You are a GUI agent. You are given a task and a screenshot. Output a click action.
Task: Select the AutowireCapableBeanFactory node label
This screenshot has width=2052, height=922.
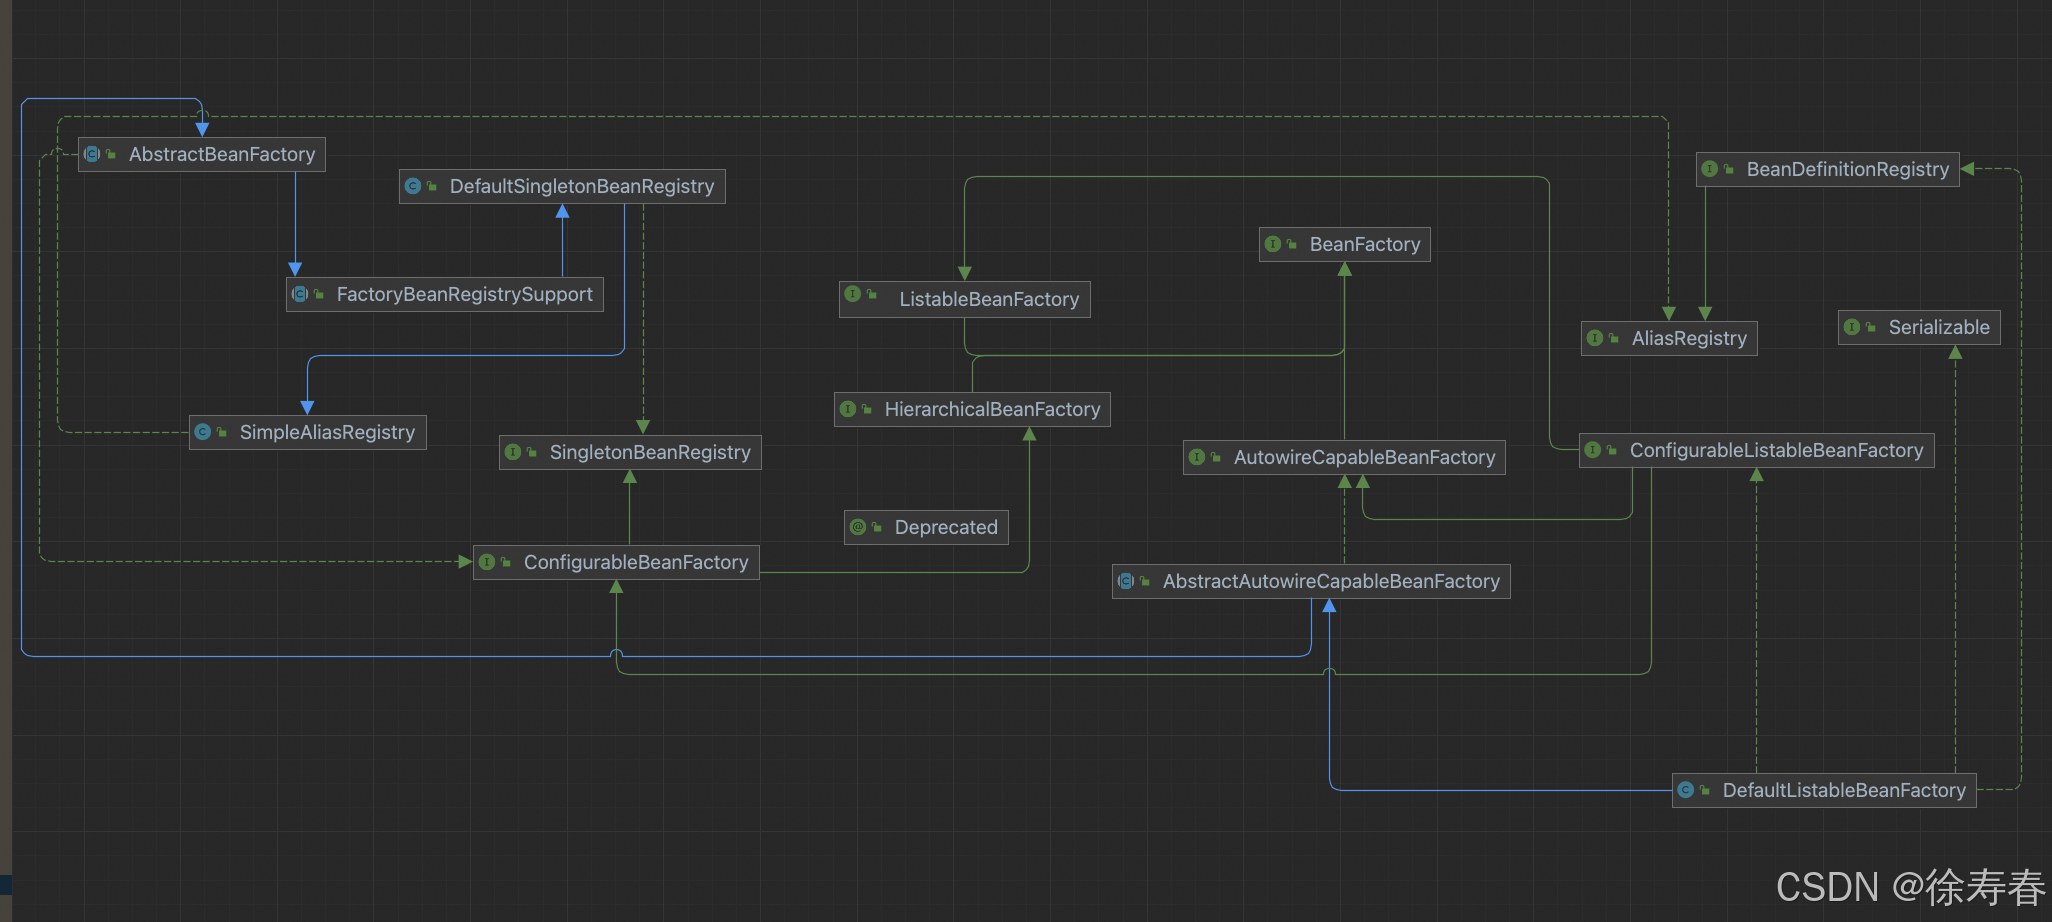1365,457
